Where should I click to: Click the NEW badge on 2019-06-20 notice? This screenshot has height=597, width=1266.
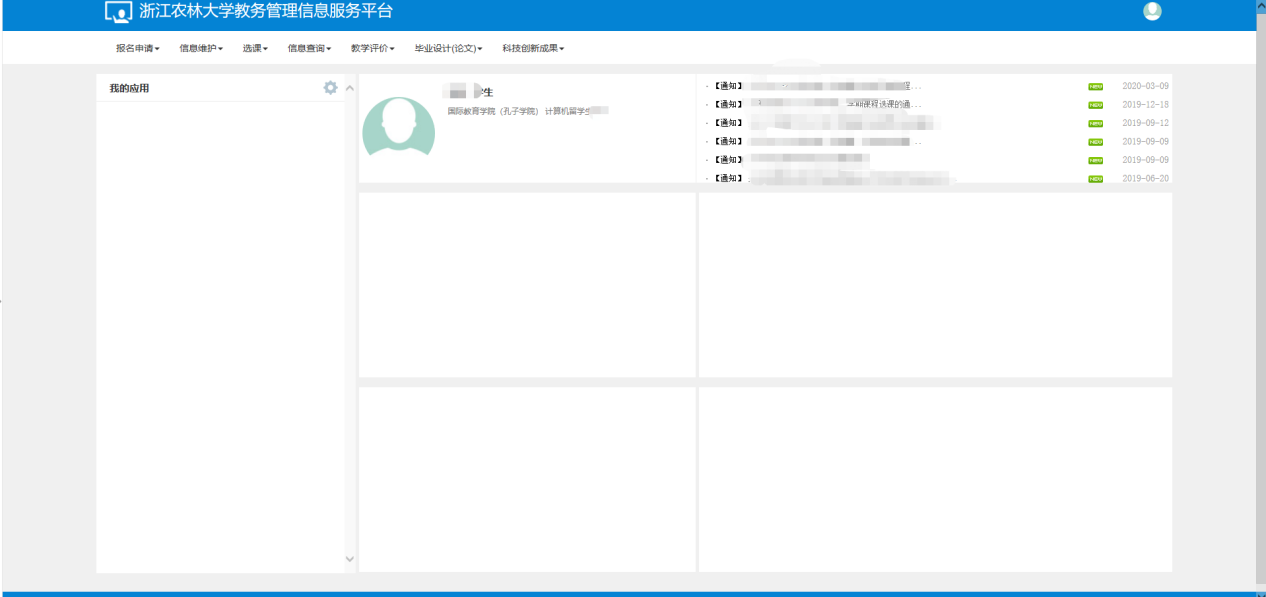tap(1095, 179)
